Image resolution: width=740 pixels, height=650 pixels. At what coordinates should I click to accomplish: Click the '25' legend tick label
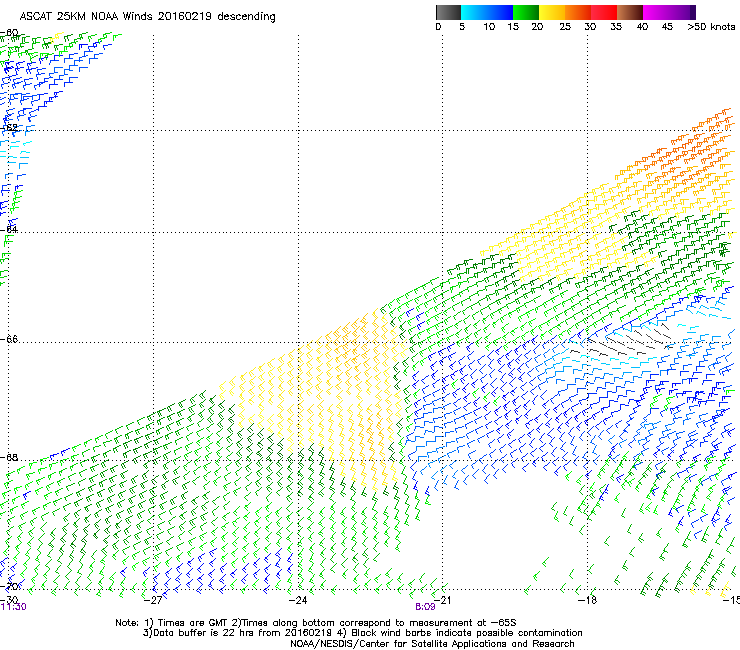565,27
